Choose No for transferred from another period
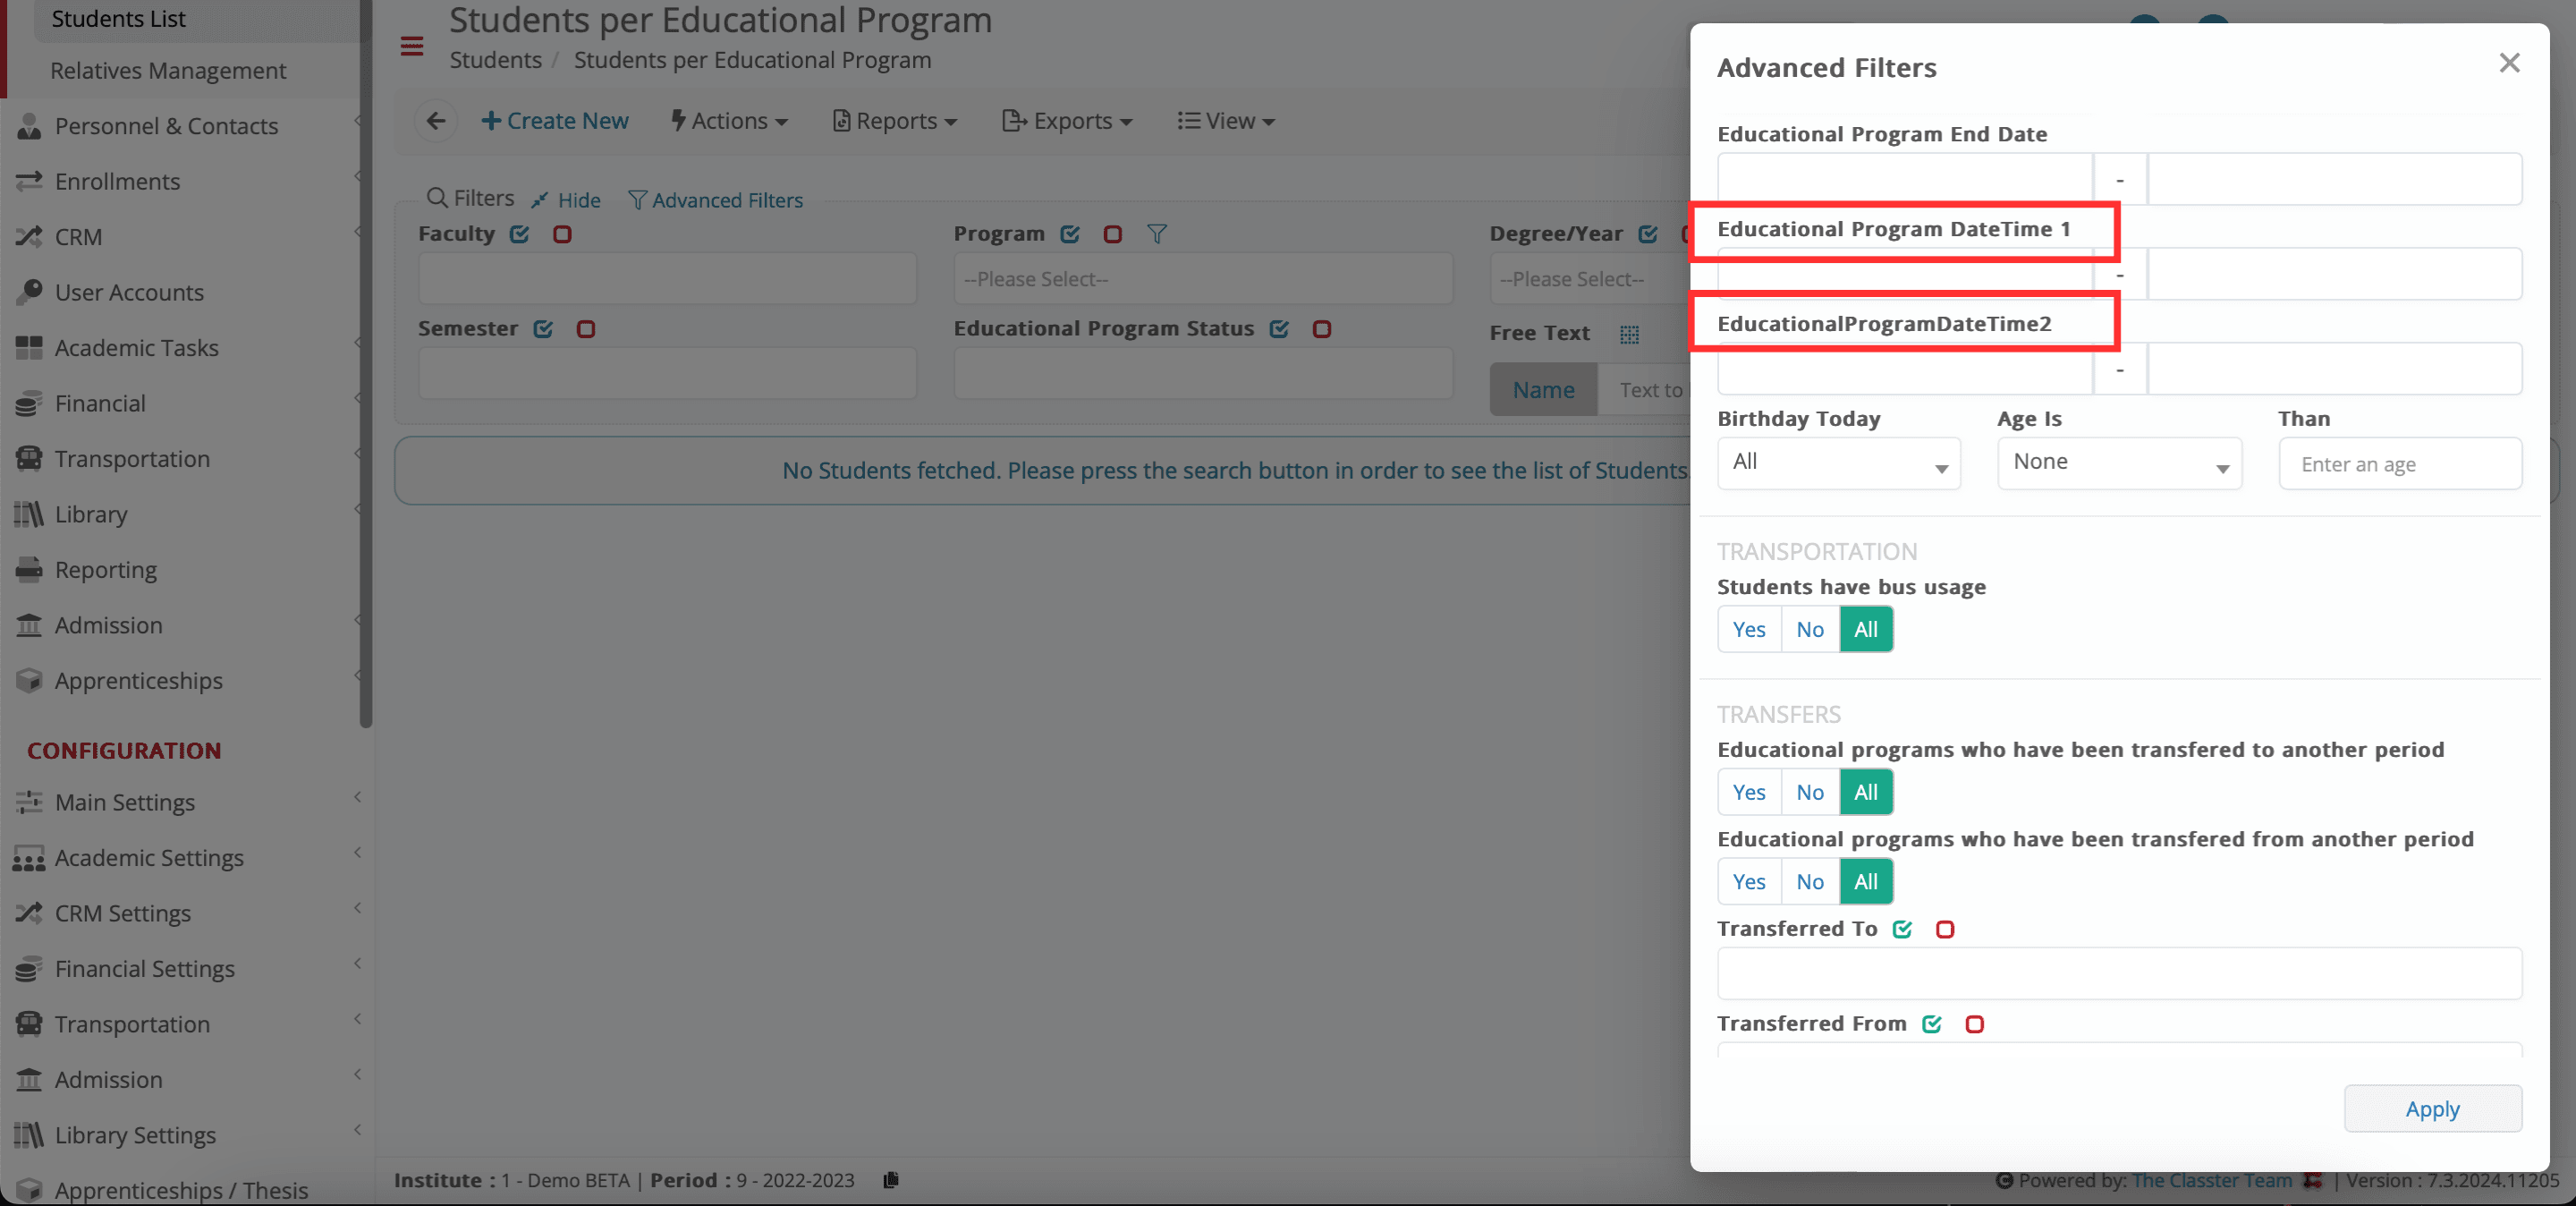2576x1206 pixels. (1810, 881)
